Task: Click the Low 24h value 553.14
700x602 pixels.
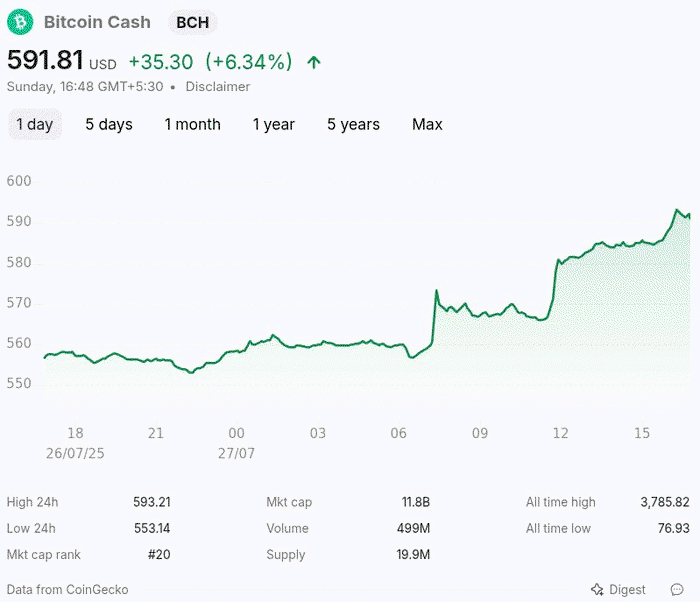Action: [x=152, y=528]
